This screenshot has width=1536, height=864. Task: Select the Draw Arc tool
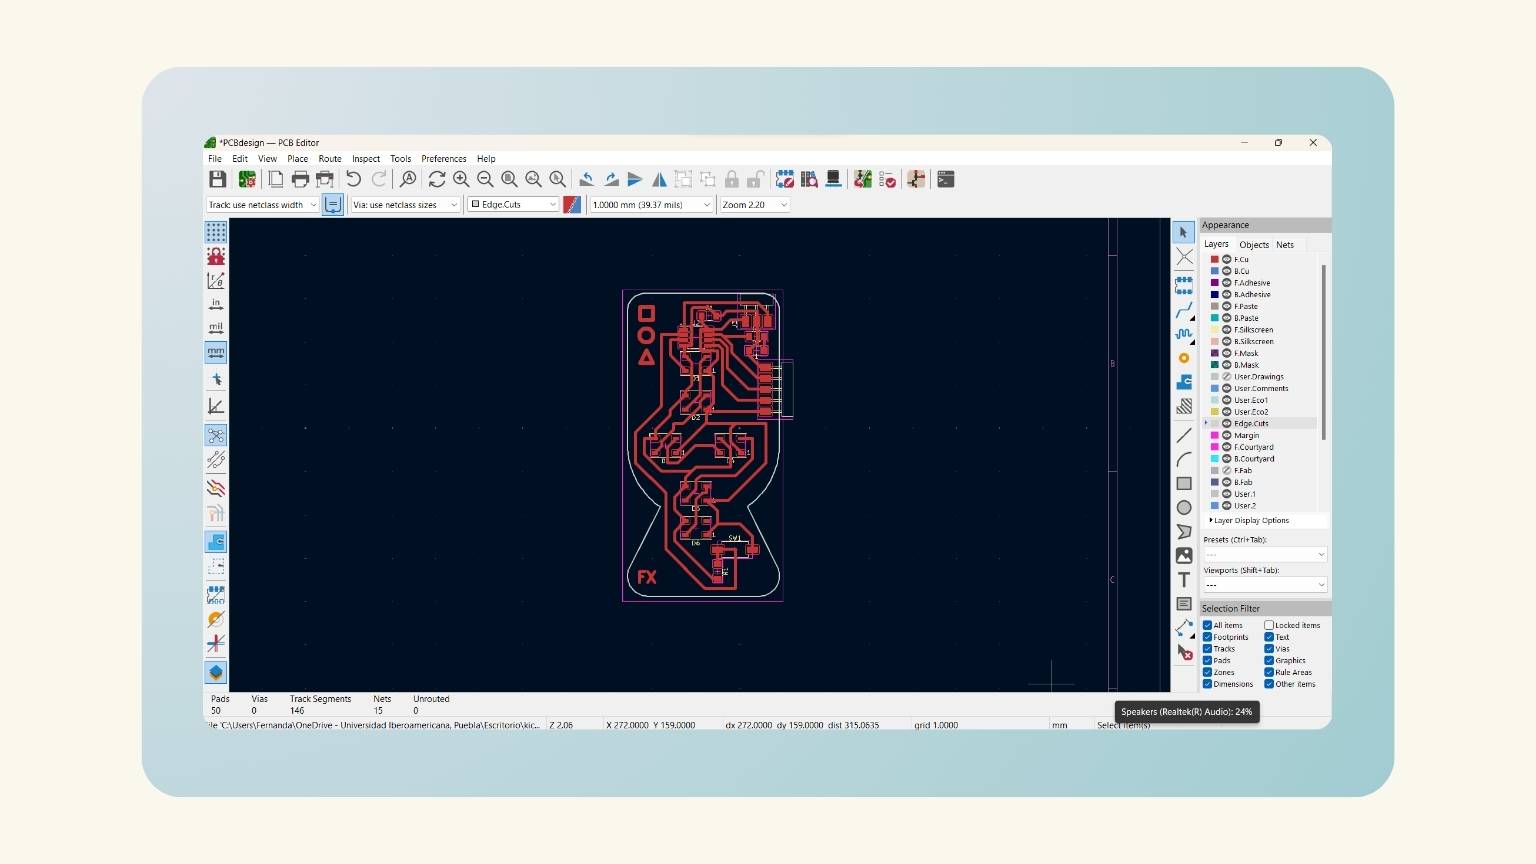coord(1184,459)
